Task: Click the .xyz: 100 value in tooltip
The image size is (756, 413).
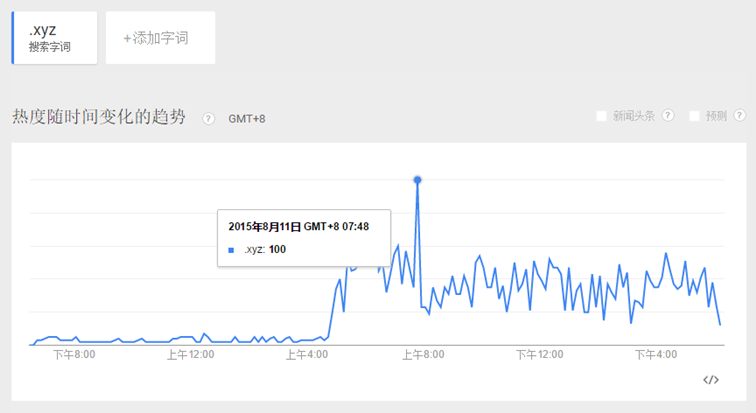Action: (265, 250)
